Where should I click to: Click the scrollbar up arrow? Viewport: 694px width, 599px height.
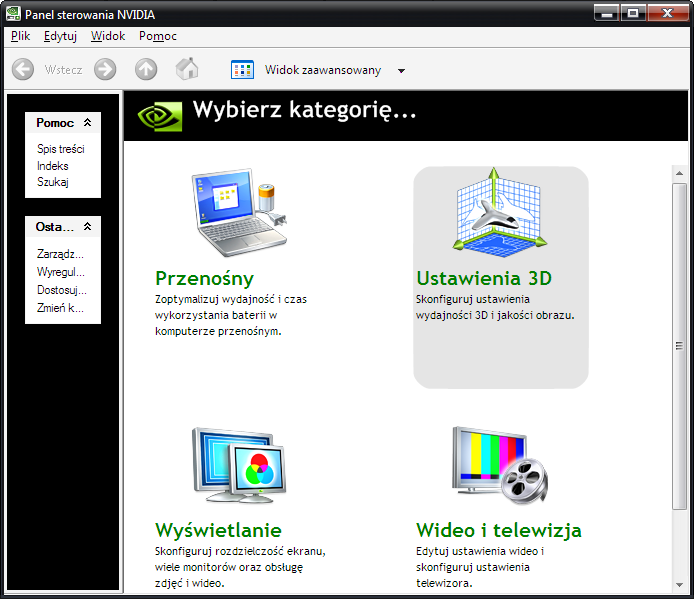coord(679,173)
